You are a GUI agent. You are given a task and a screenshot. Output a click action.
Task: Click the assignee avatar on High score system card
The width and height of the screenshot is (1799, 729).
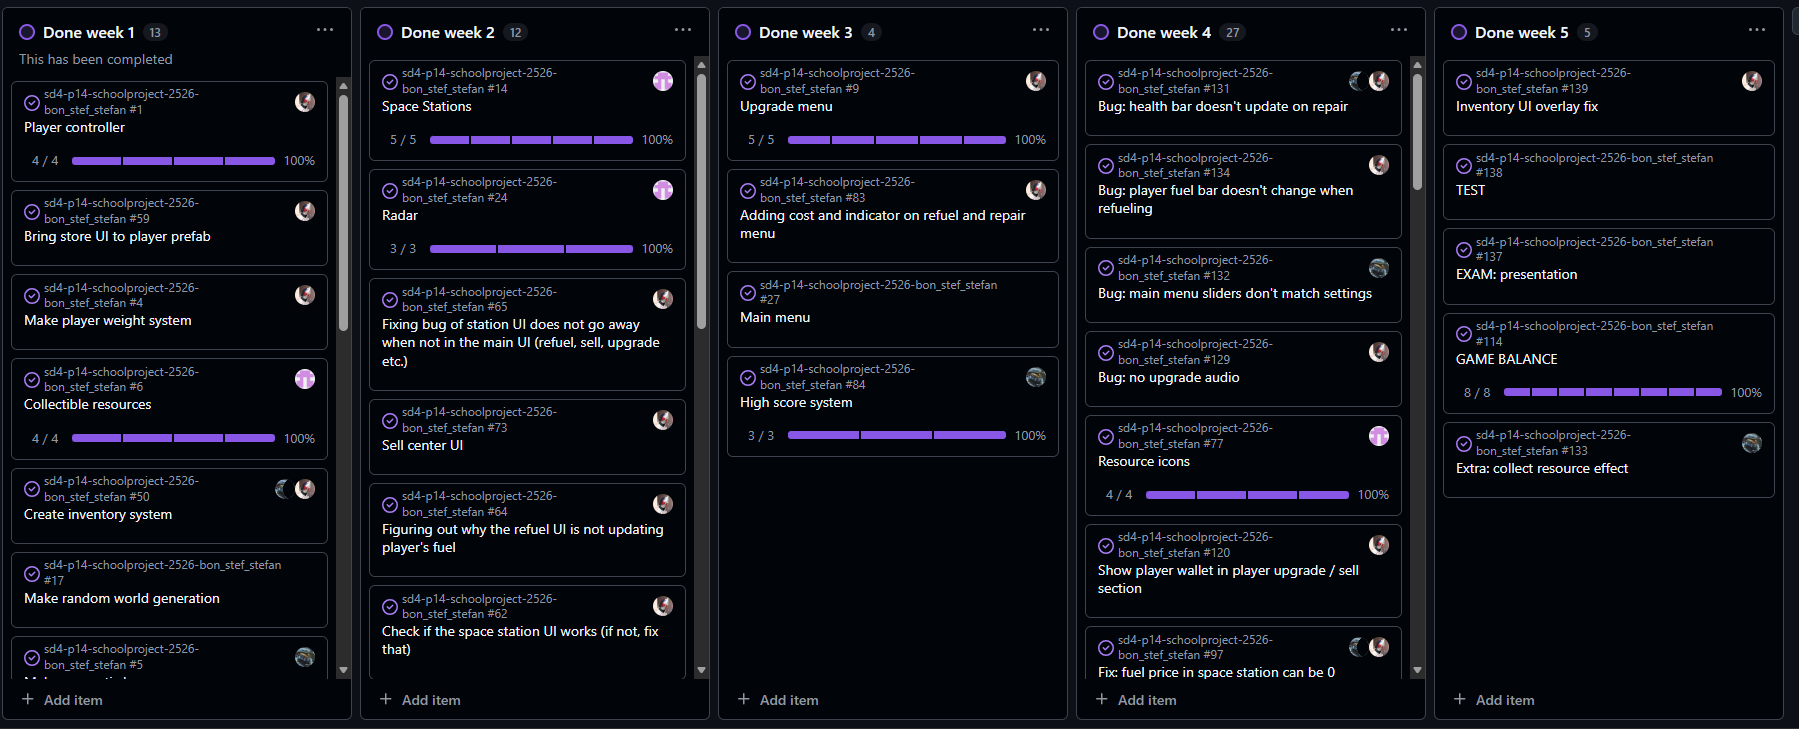pos(1036,377)
